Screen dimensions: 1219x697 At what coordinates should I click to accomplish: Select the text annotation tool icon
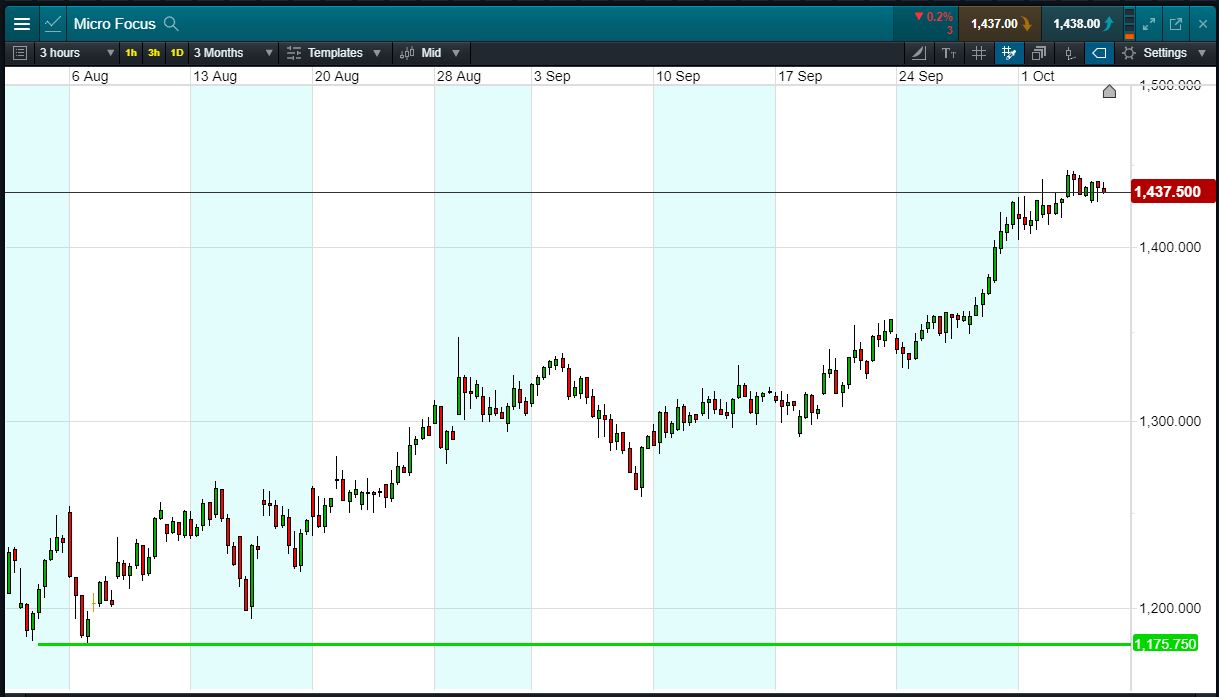[x=949, y=53]
